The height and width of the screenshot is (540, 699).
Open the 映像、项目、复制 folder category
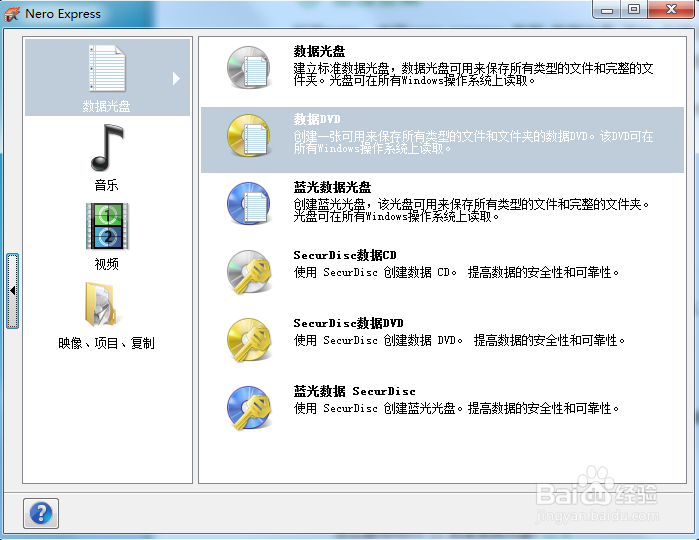101,305
